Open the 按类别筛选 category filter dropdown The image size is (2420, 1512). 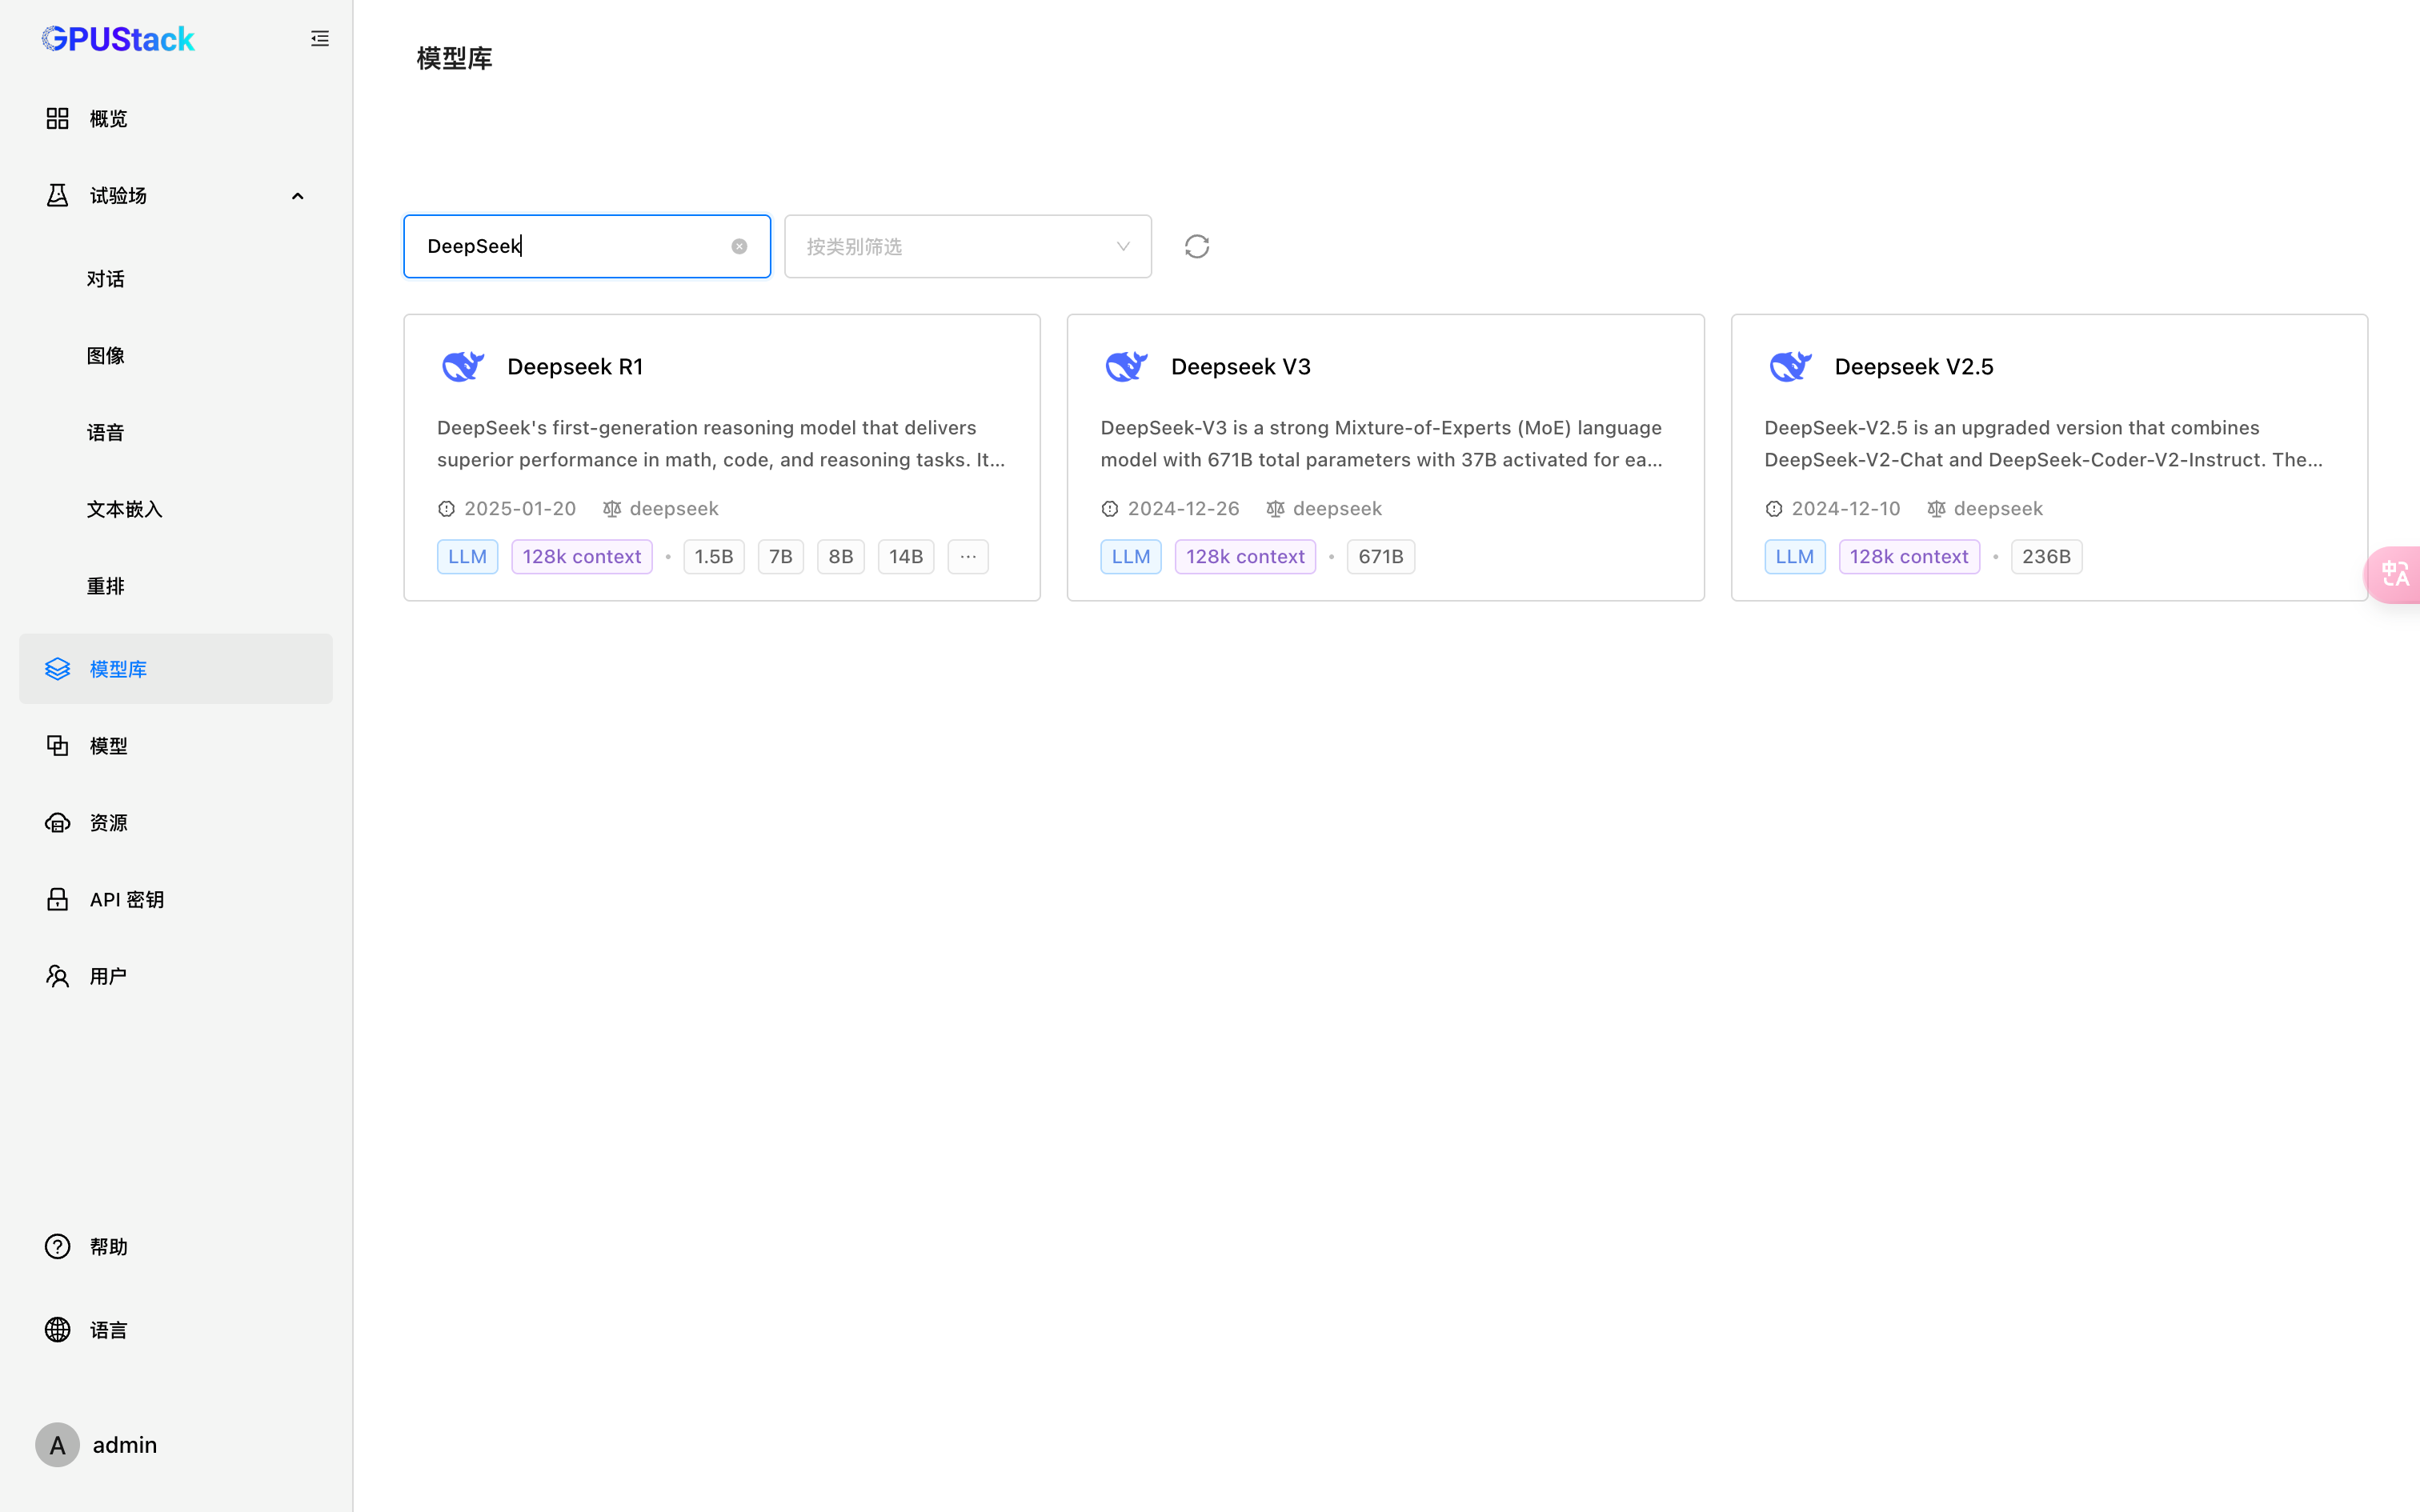(x=968, y=246)
